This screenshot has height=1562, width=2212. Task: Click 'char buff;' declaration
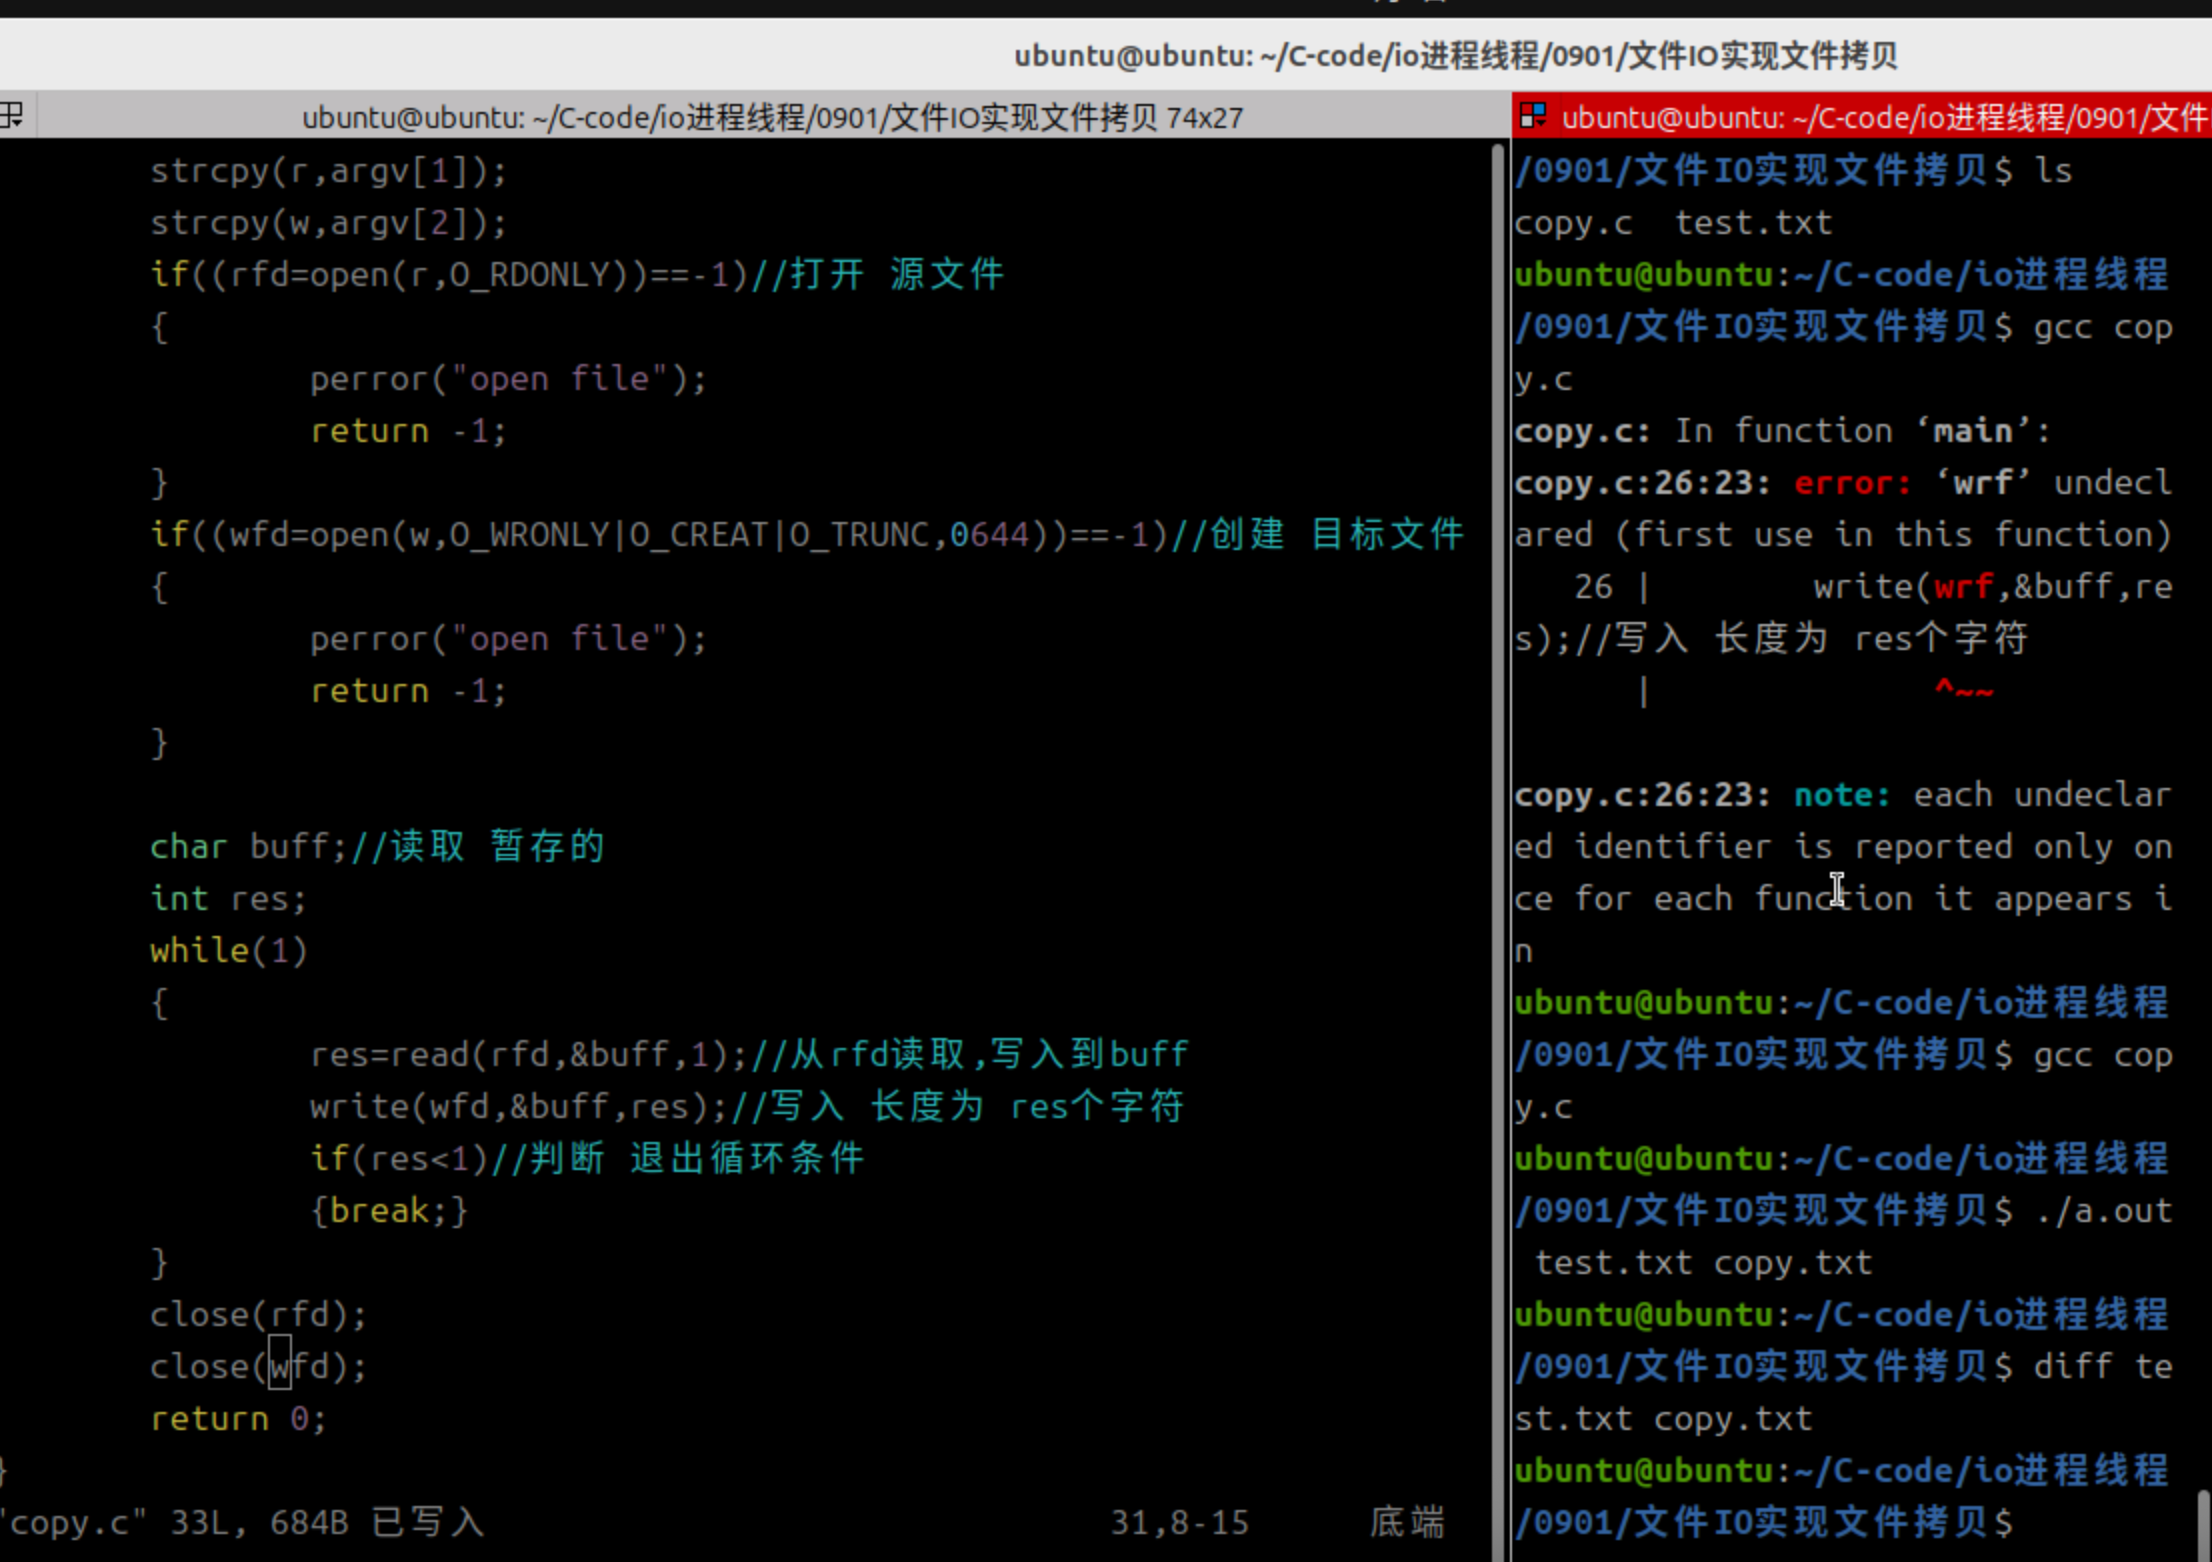[249, 847]
